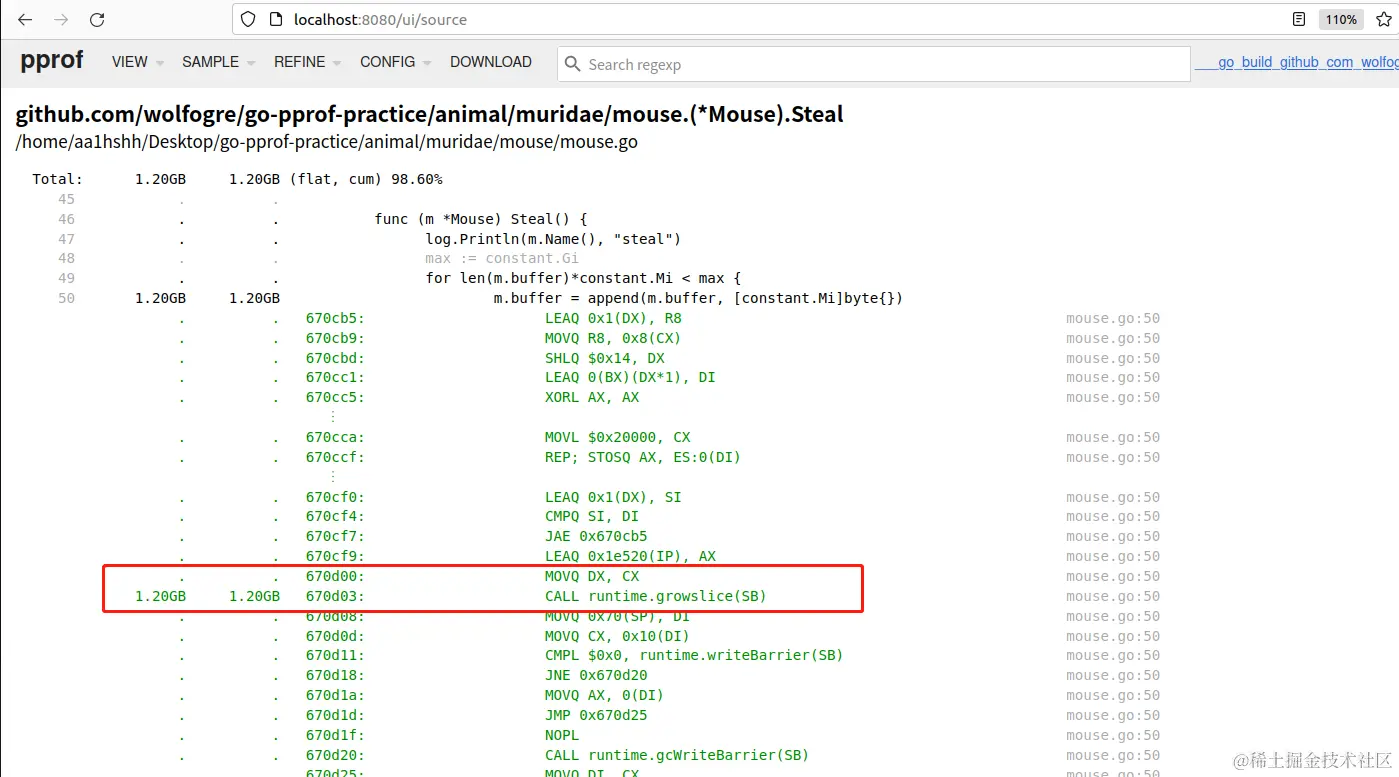
Task: Collapse line 50 append statement
Action: coord(698,298)
